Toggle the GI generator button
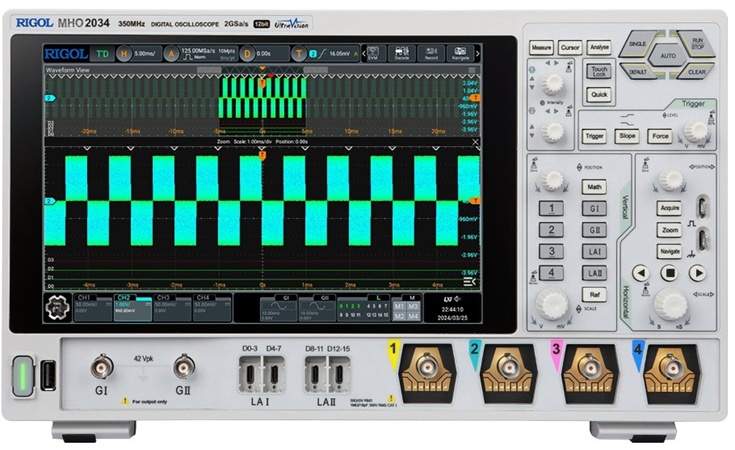Screen dimensions: 735x450 coord(594,209)
